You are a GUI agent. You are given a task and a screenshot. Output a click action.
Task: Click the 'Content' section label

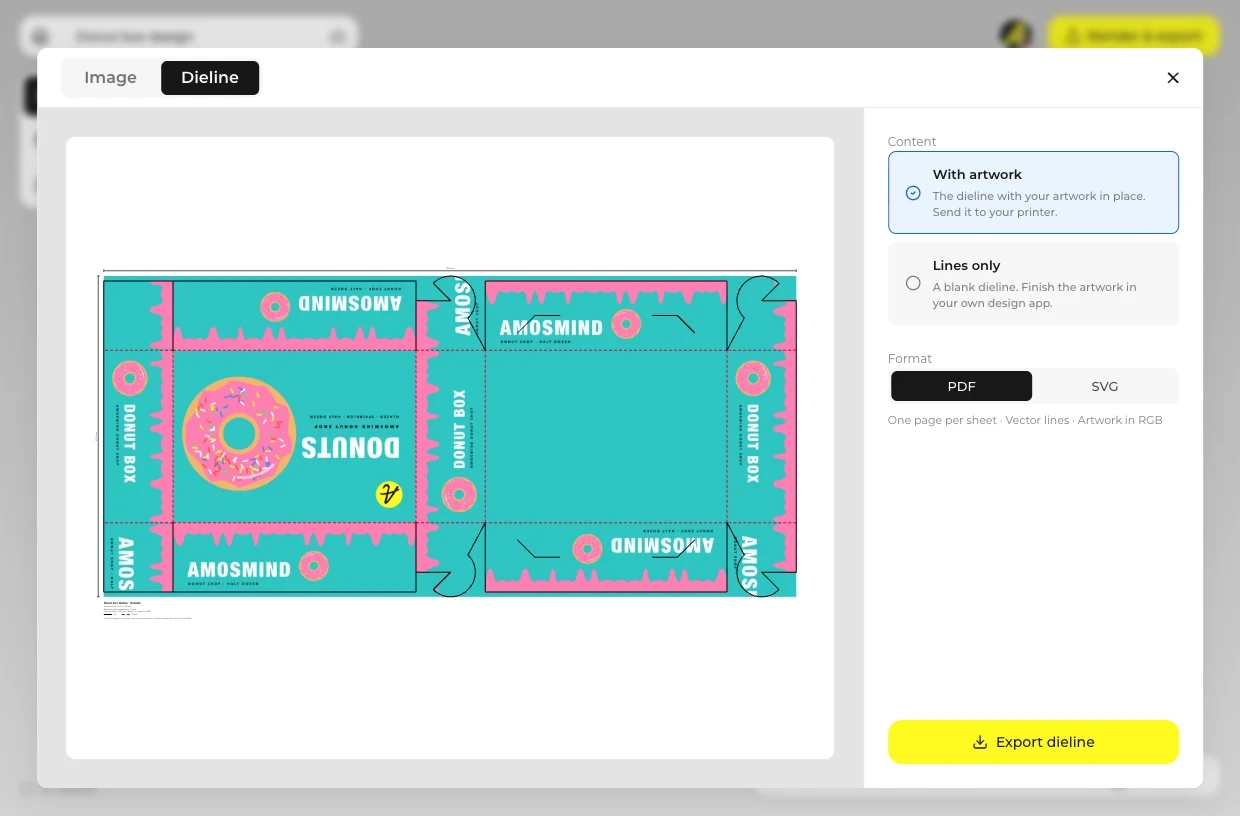912,142
